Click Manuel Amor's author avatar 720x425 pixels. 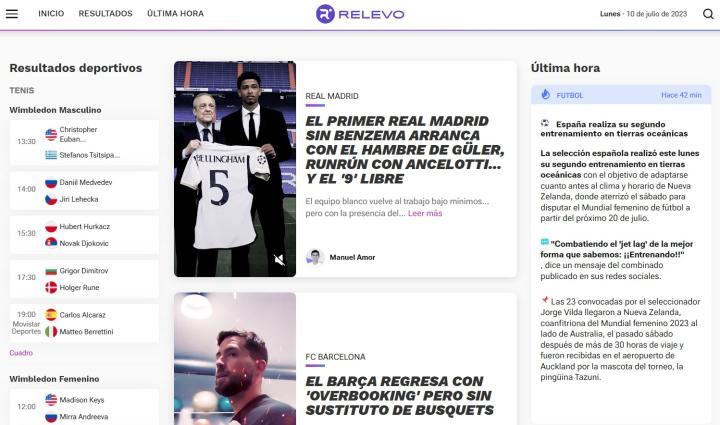click(x=315, y=257)
